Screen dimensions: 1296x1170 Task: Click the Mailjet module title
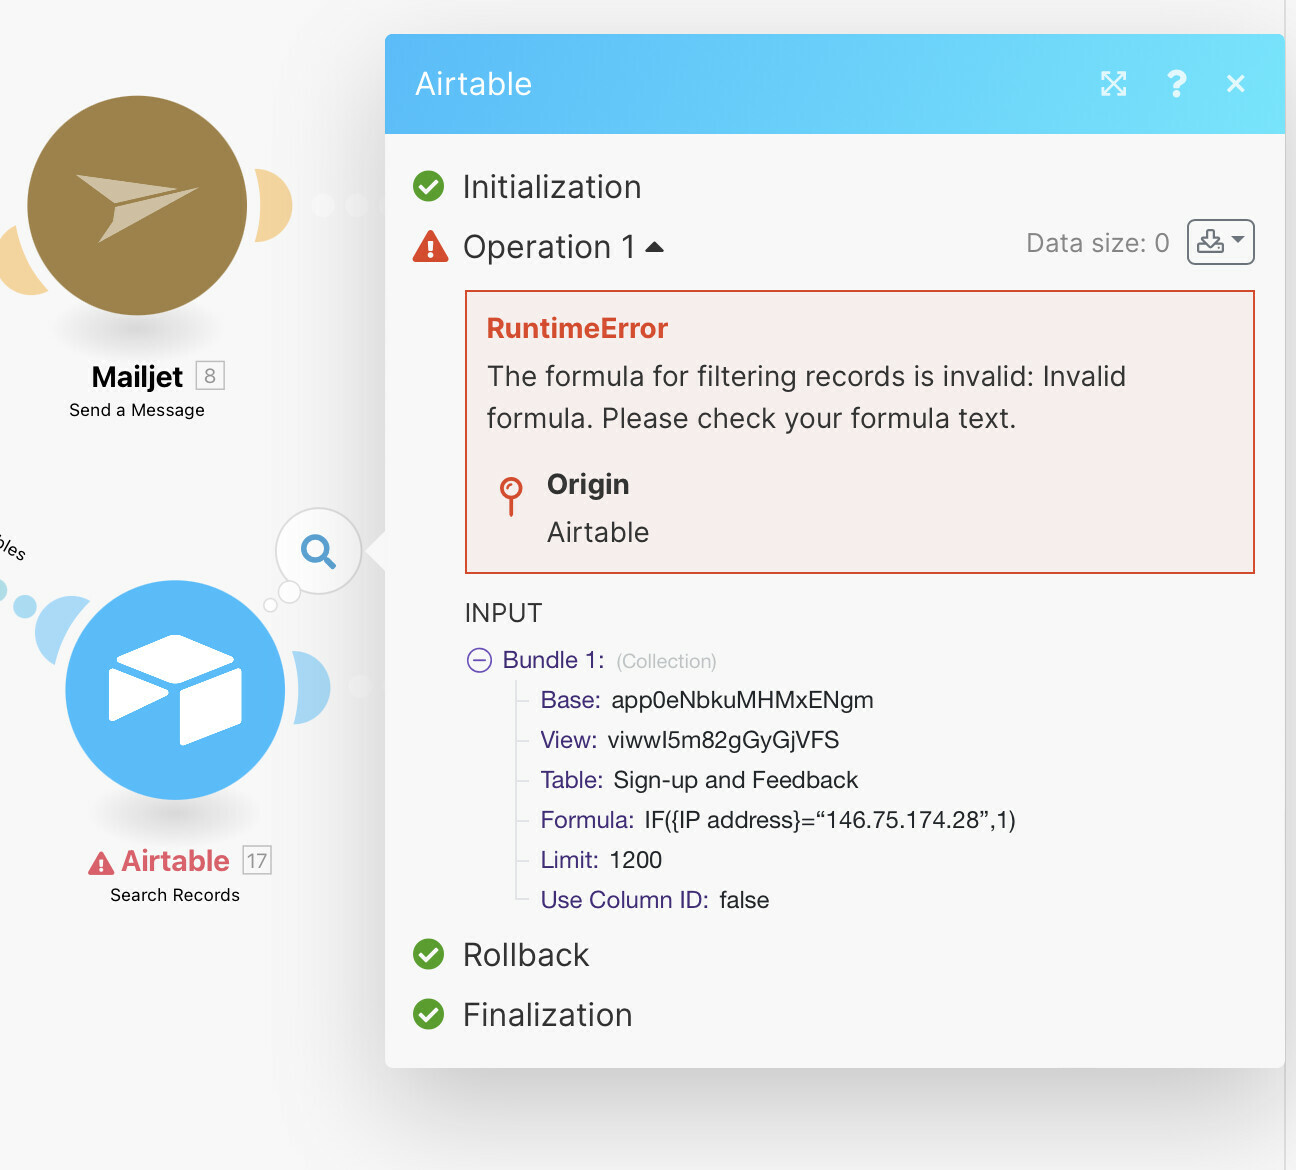137,377
